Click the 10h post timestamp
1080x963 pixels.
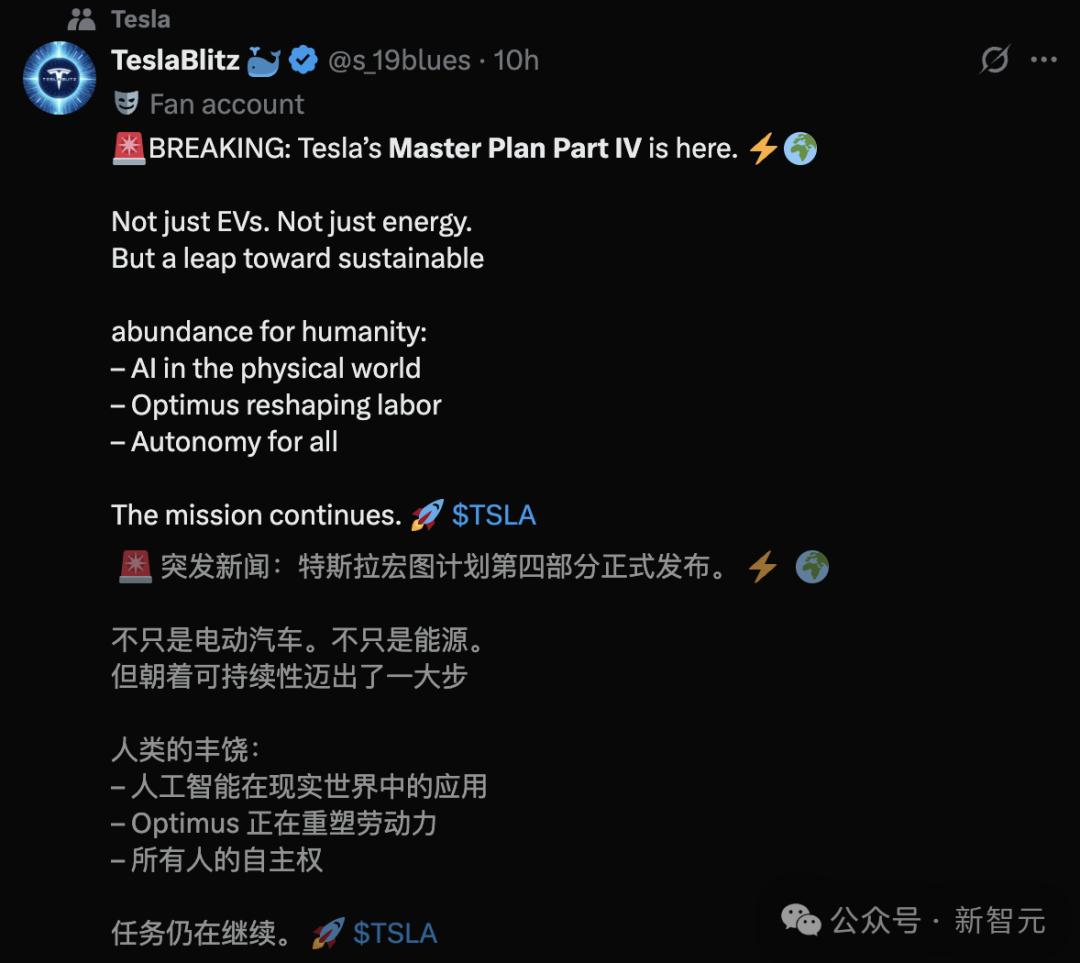click(x=517, y=60)
